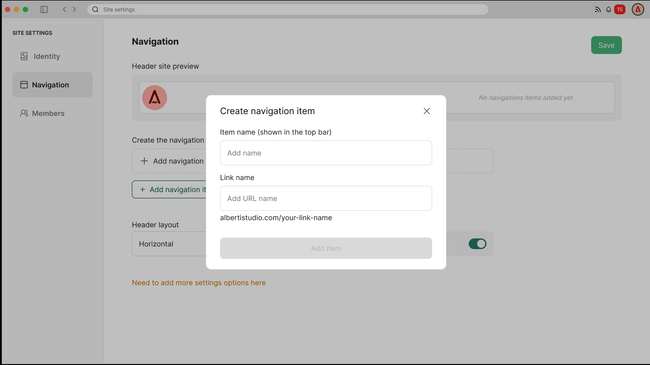Go back with the left arrow

coord(64,9)
